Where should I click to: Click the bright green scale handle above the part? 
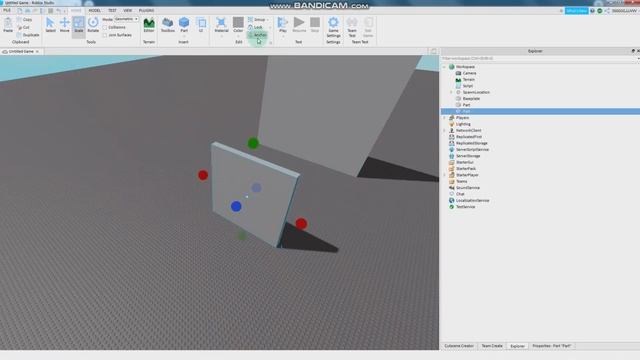[x=253, y=143]
